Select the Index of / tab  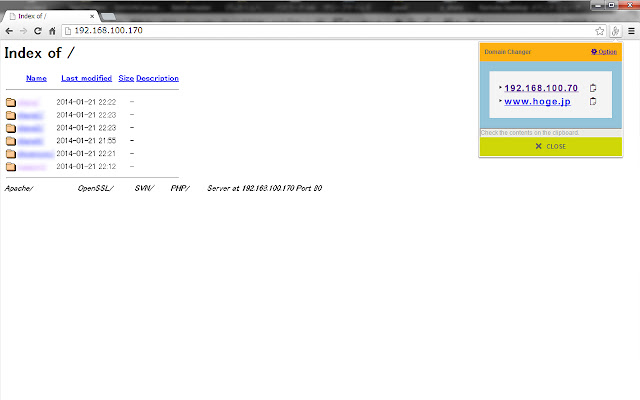51,16
